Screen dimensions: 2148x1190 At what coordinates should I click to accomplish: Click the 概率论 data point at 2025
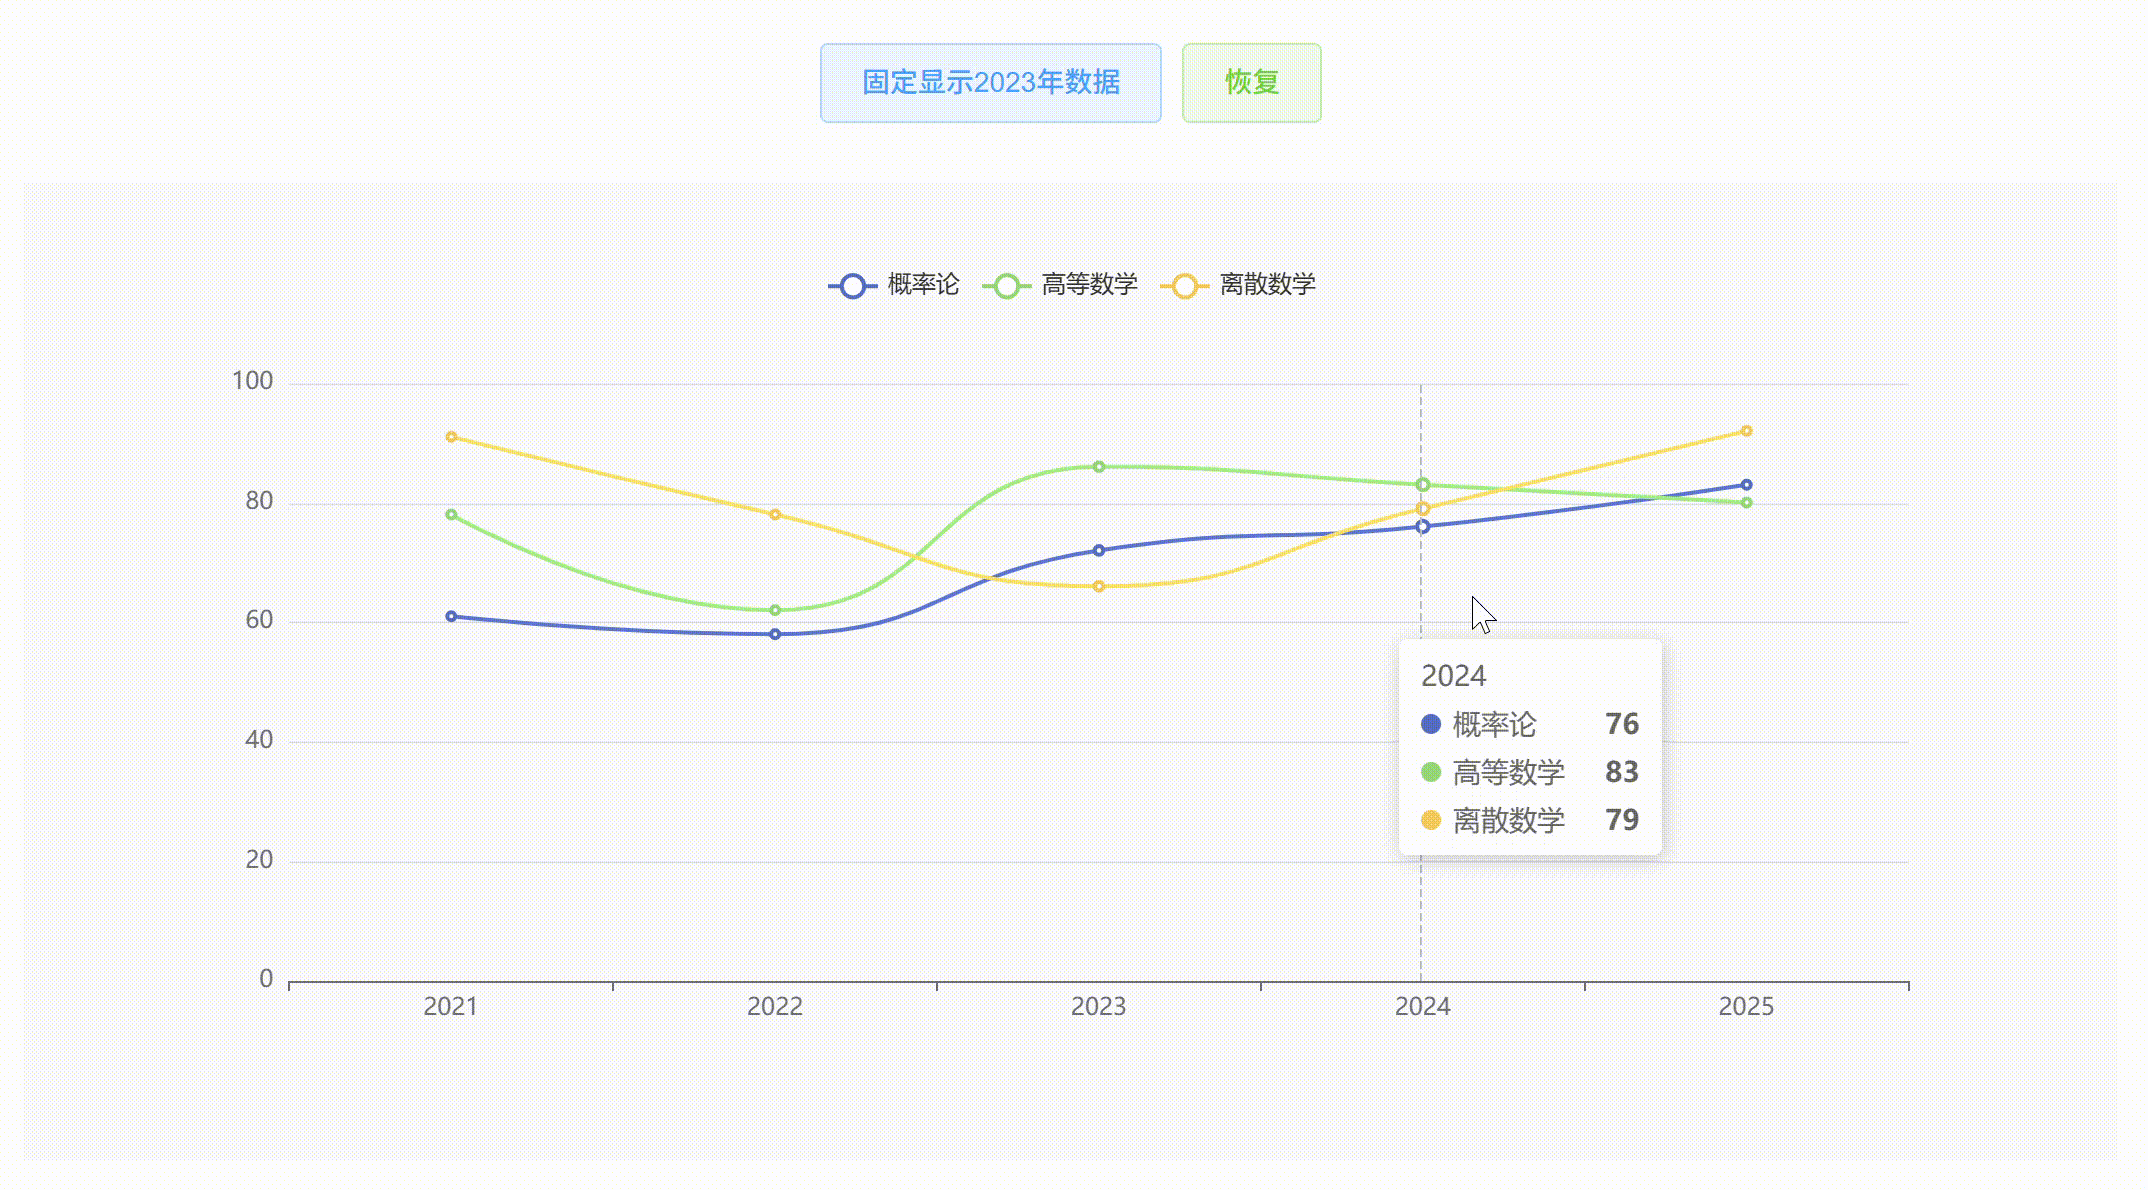pyautogui.click(x=1746, y=485)
